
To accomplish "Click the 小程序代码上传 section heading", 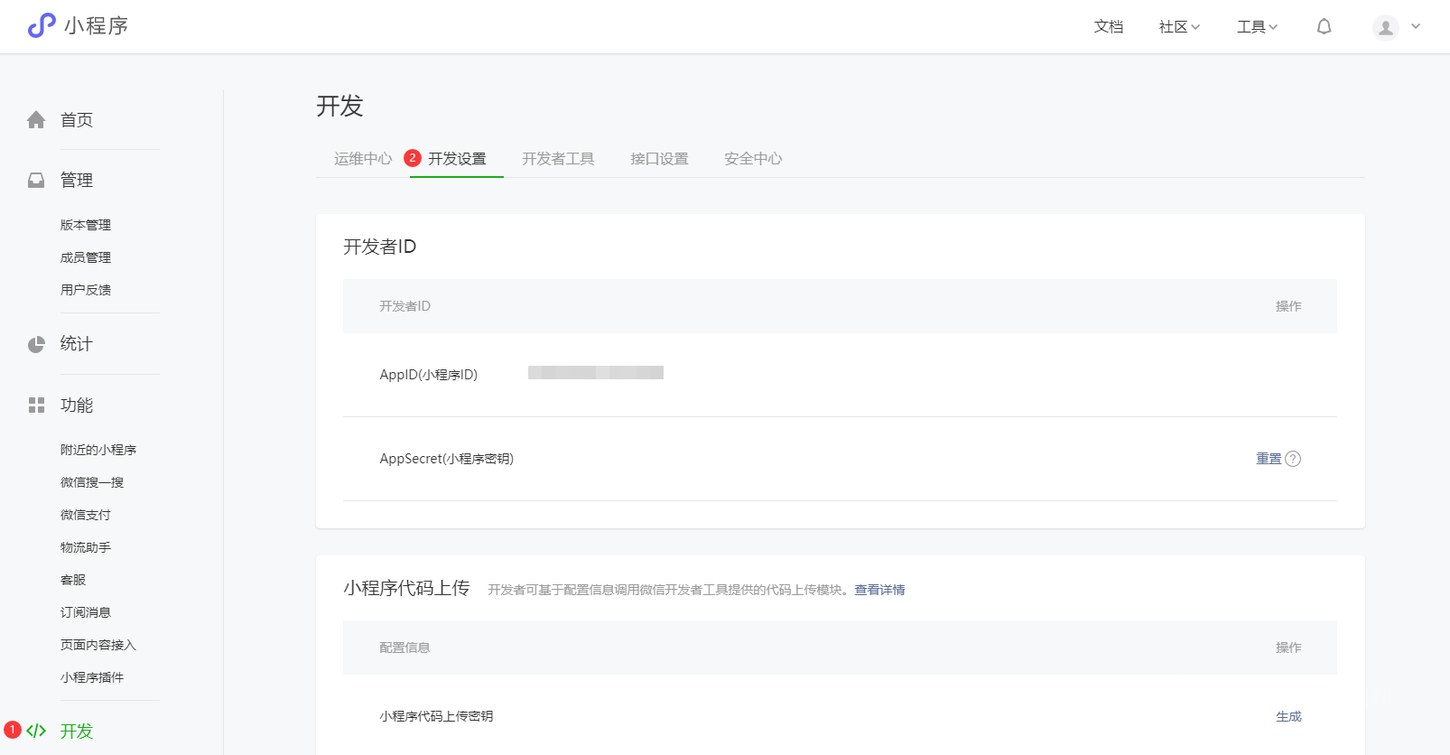I will tap(406, 588).
